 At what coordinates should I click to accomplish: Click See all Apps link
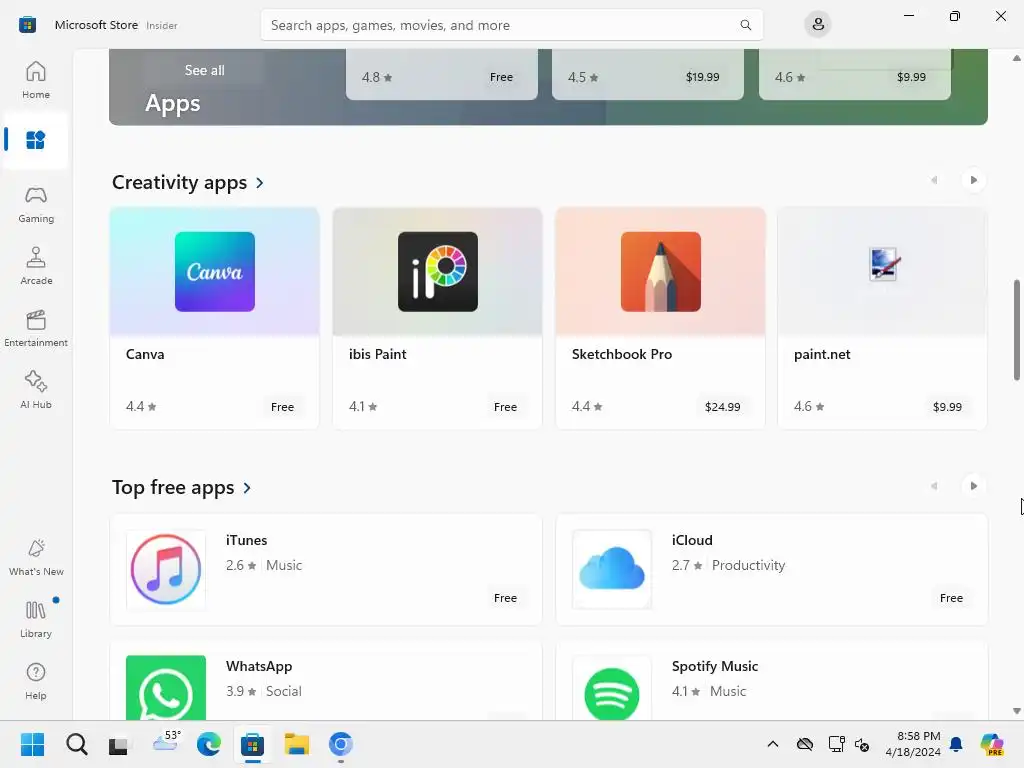[204, 70]
